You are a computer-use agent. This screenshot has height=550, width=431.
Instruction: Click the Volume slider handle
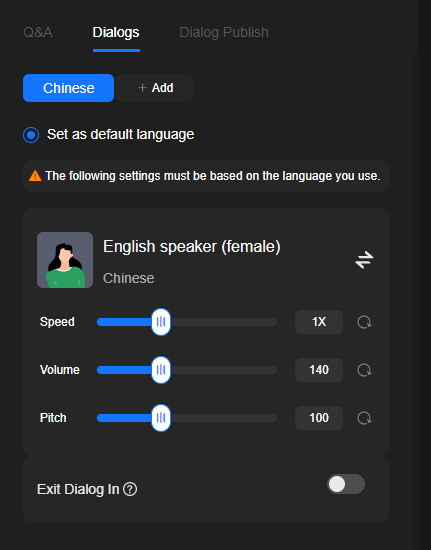click(161, 370)
